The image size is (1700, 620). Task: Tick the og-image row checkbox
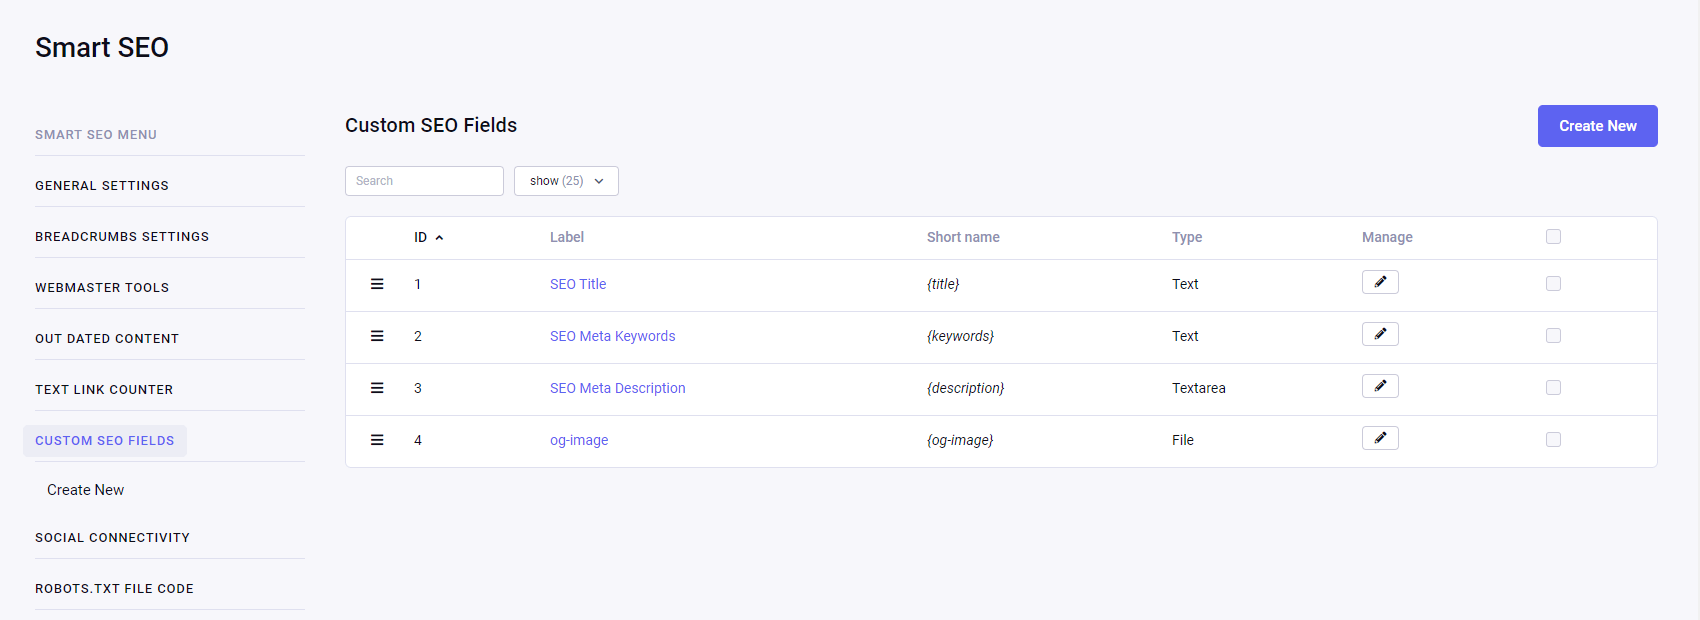[1553, 440]
